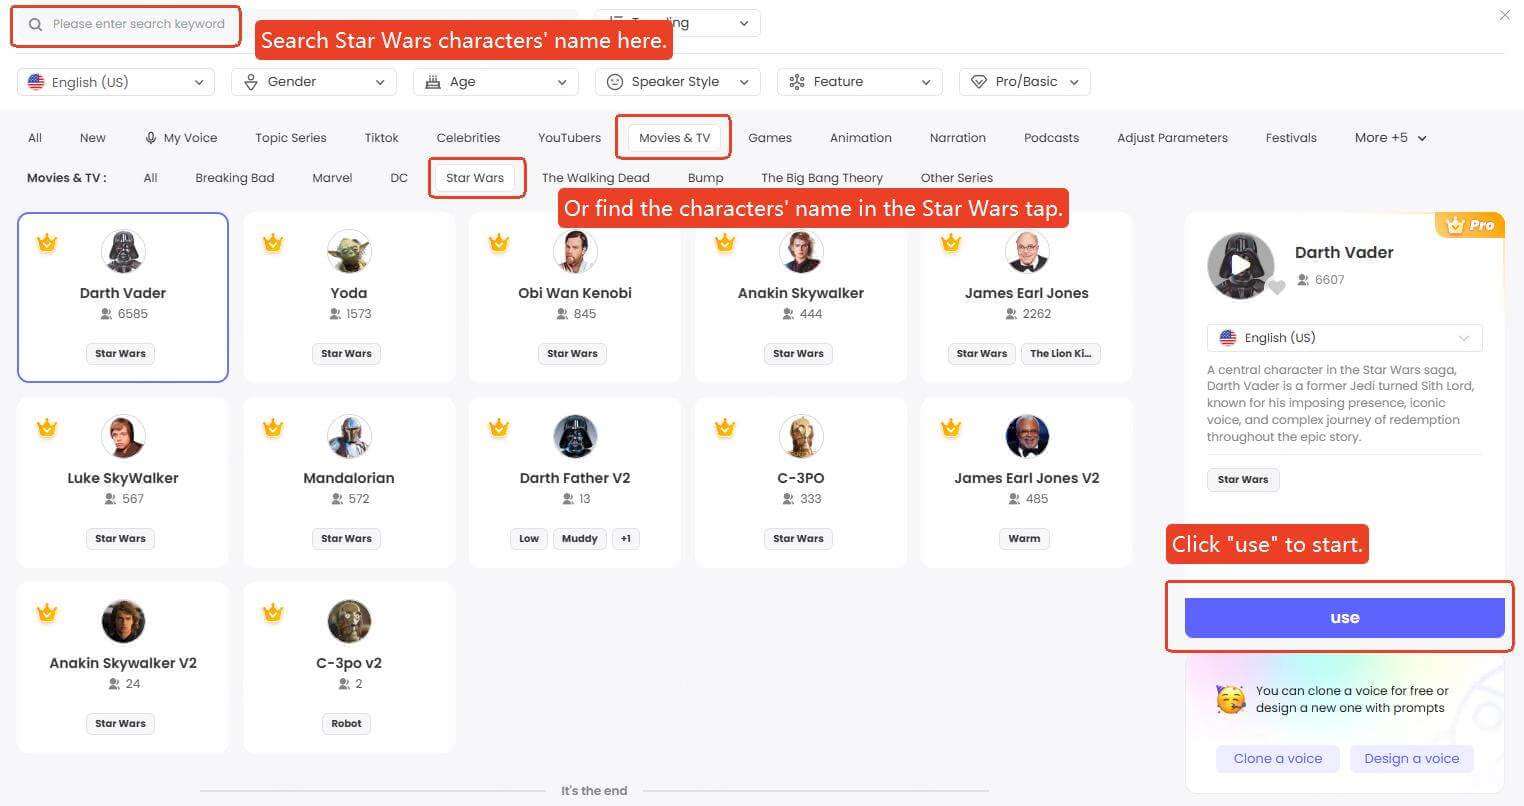Pick the C-3po v2 avatar
The width and height of the screenshot is (1524, 806).
pyautogui.click(x=349, y=621)
